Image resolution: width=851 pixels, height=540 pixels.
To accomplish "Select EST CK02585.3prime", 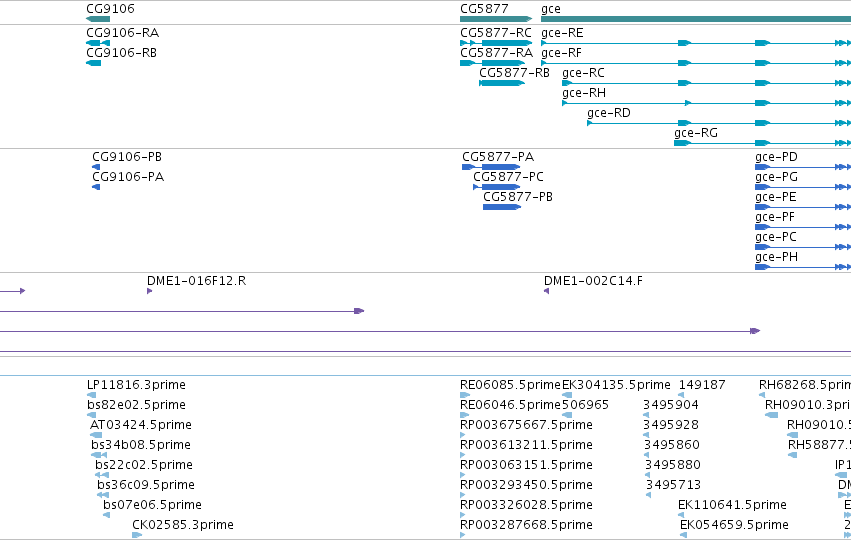I will pyautogui.click(x=183, y=525).
